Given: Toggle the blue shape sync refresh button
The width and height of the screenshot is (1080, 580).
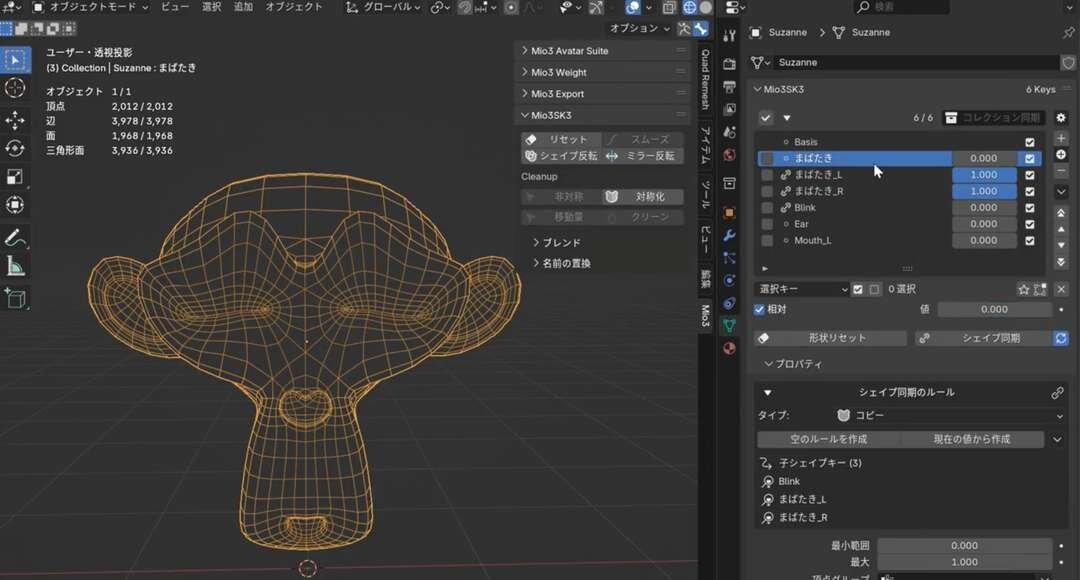Looking at the screenshot, I should coord(1061,338).
